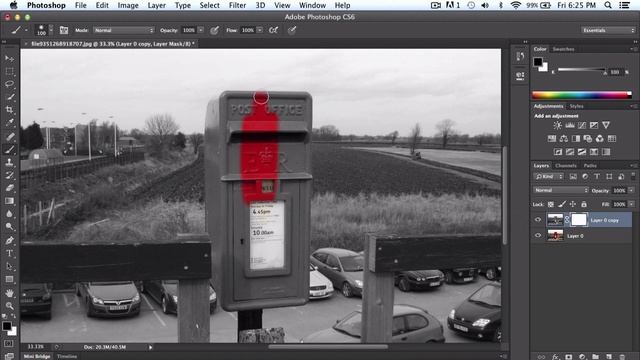
Task: Open the brush Mode dropdown
Action: (x=124, y=30)
